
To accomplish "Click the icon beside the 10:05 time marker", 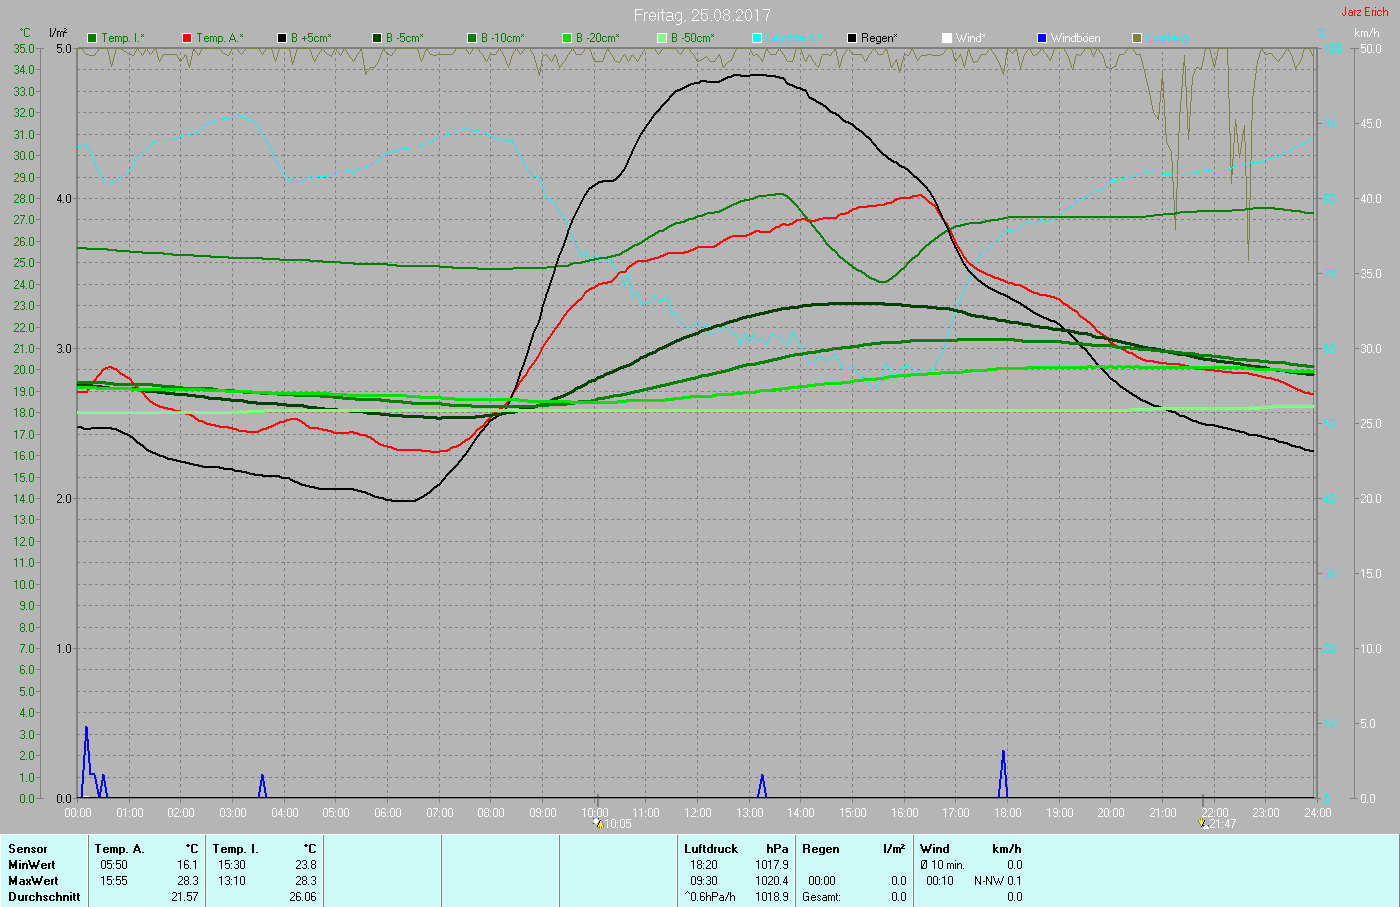I will (598, 823).
